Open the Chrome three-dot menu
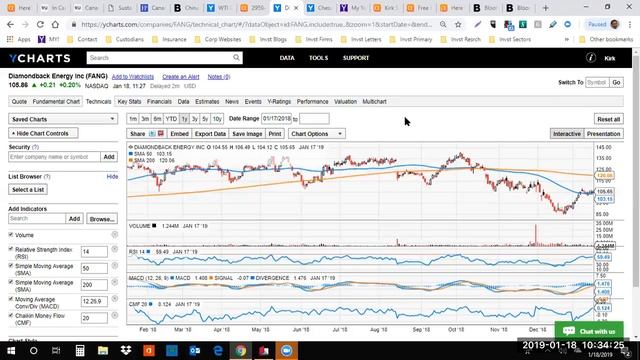This screenshot has height=360, width=640. (x=630, y=24)
